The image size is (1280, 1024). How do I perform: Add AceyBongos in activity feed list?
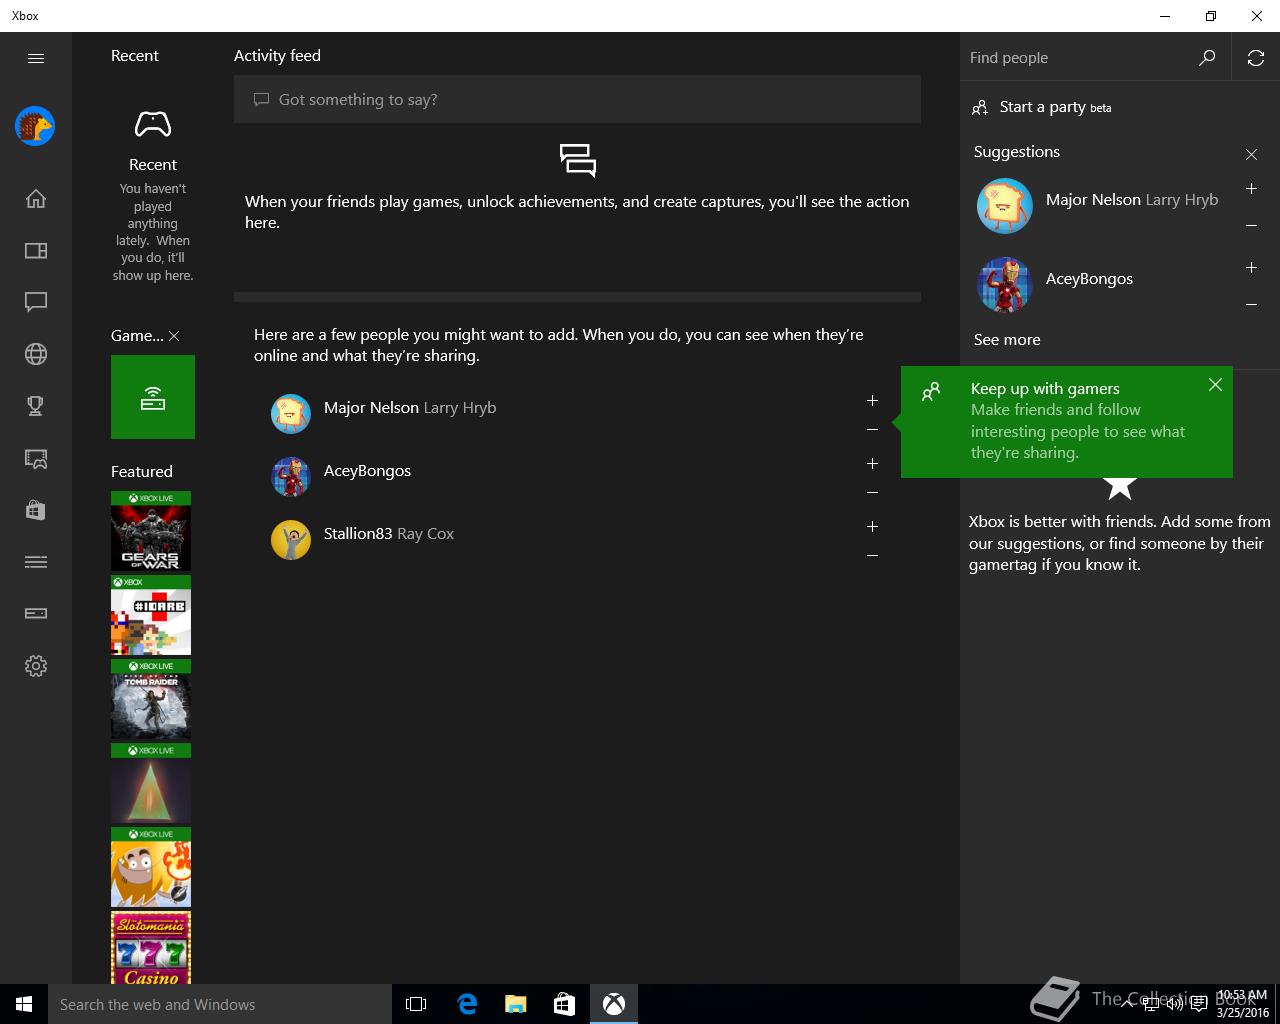[872, 463]
